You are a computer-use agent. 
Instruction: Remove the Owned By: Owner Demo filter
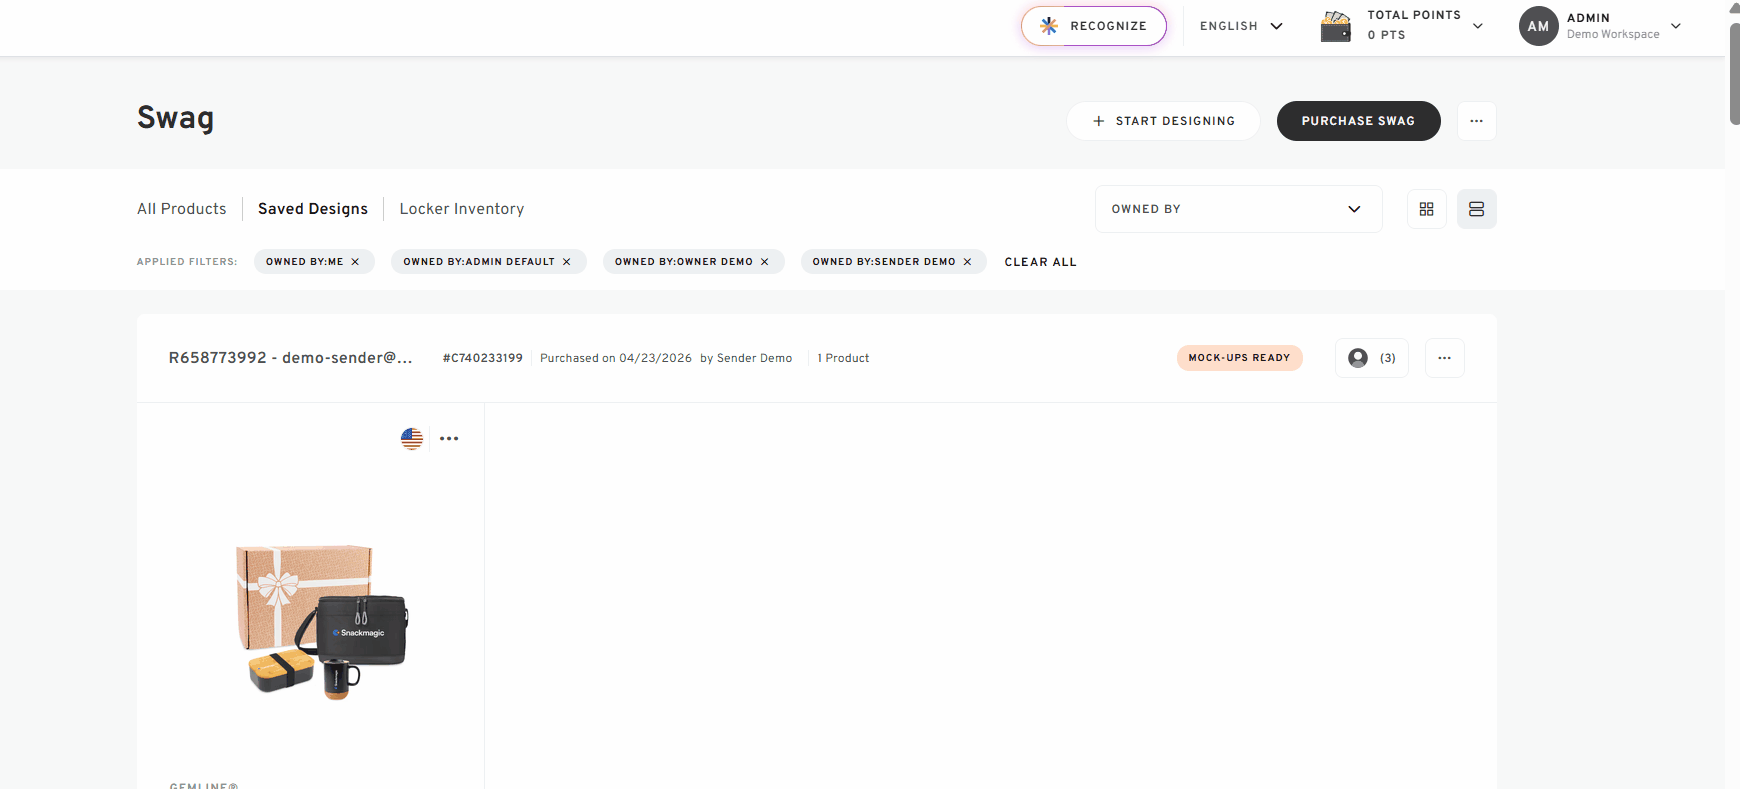765,262
